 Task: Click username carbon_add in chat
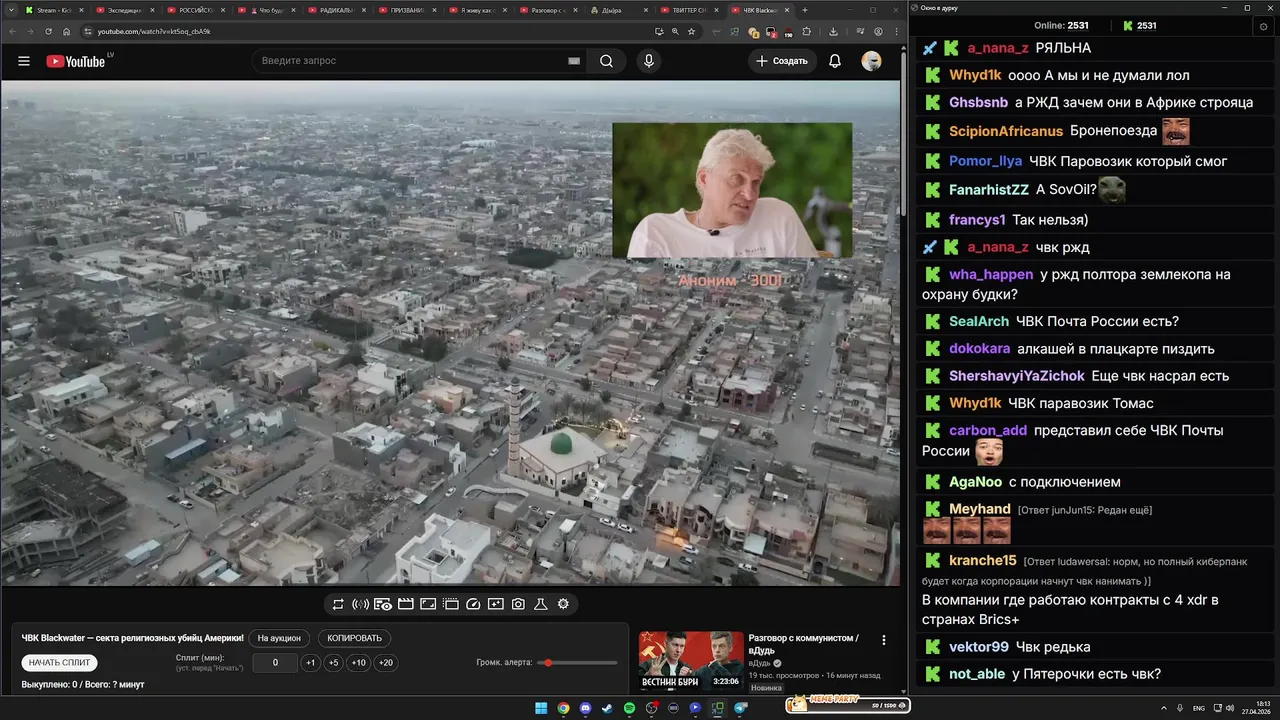(x=988, y=430)
